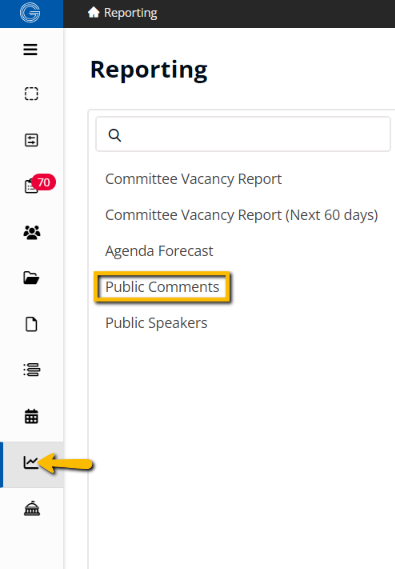Open the list lines sidebar icon

[32, 370]
